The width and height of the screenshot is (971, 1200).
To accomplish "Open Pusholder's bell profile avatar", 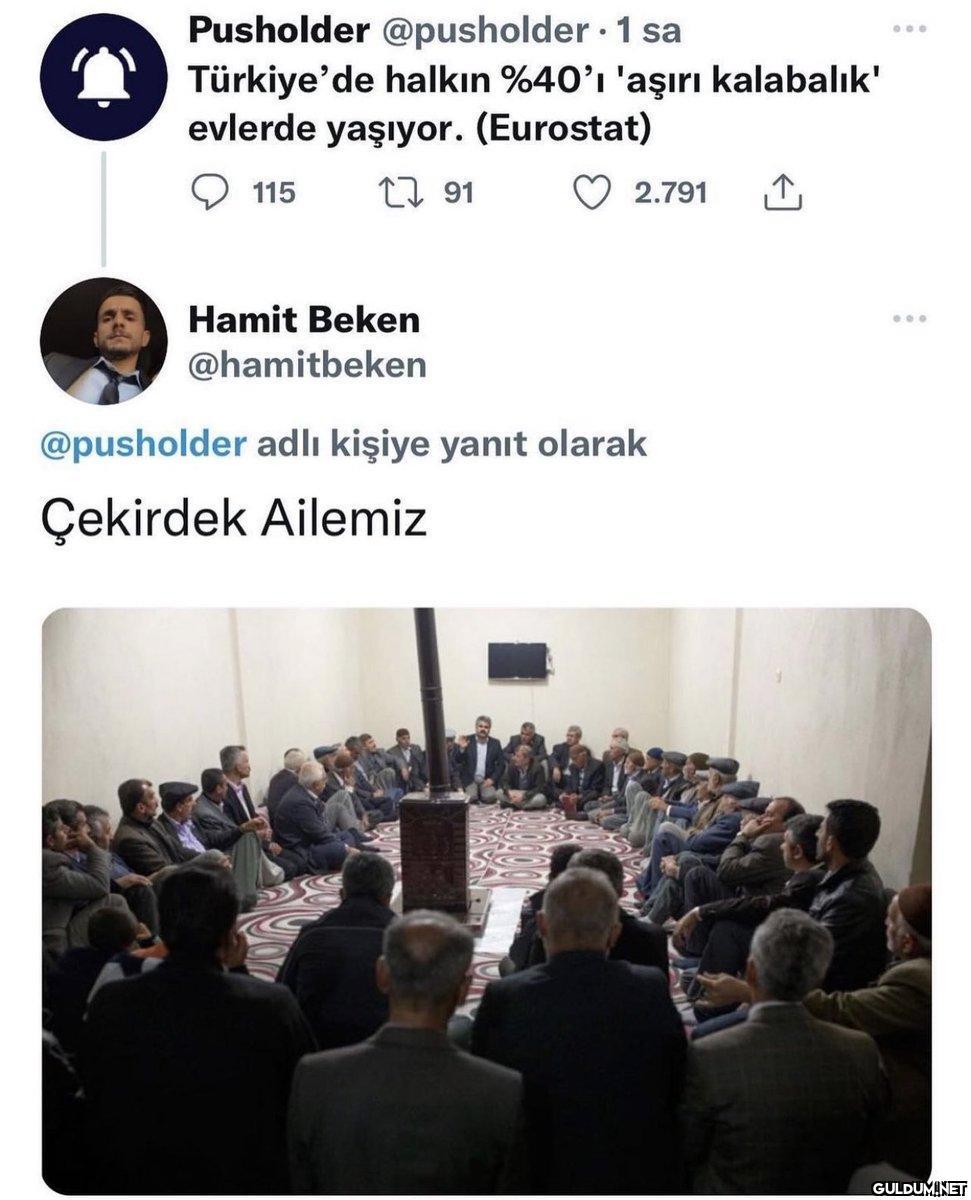I will (x=103, y=76).
